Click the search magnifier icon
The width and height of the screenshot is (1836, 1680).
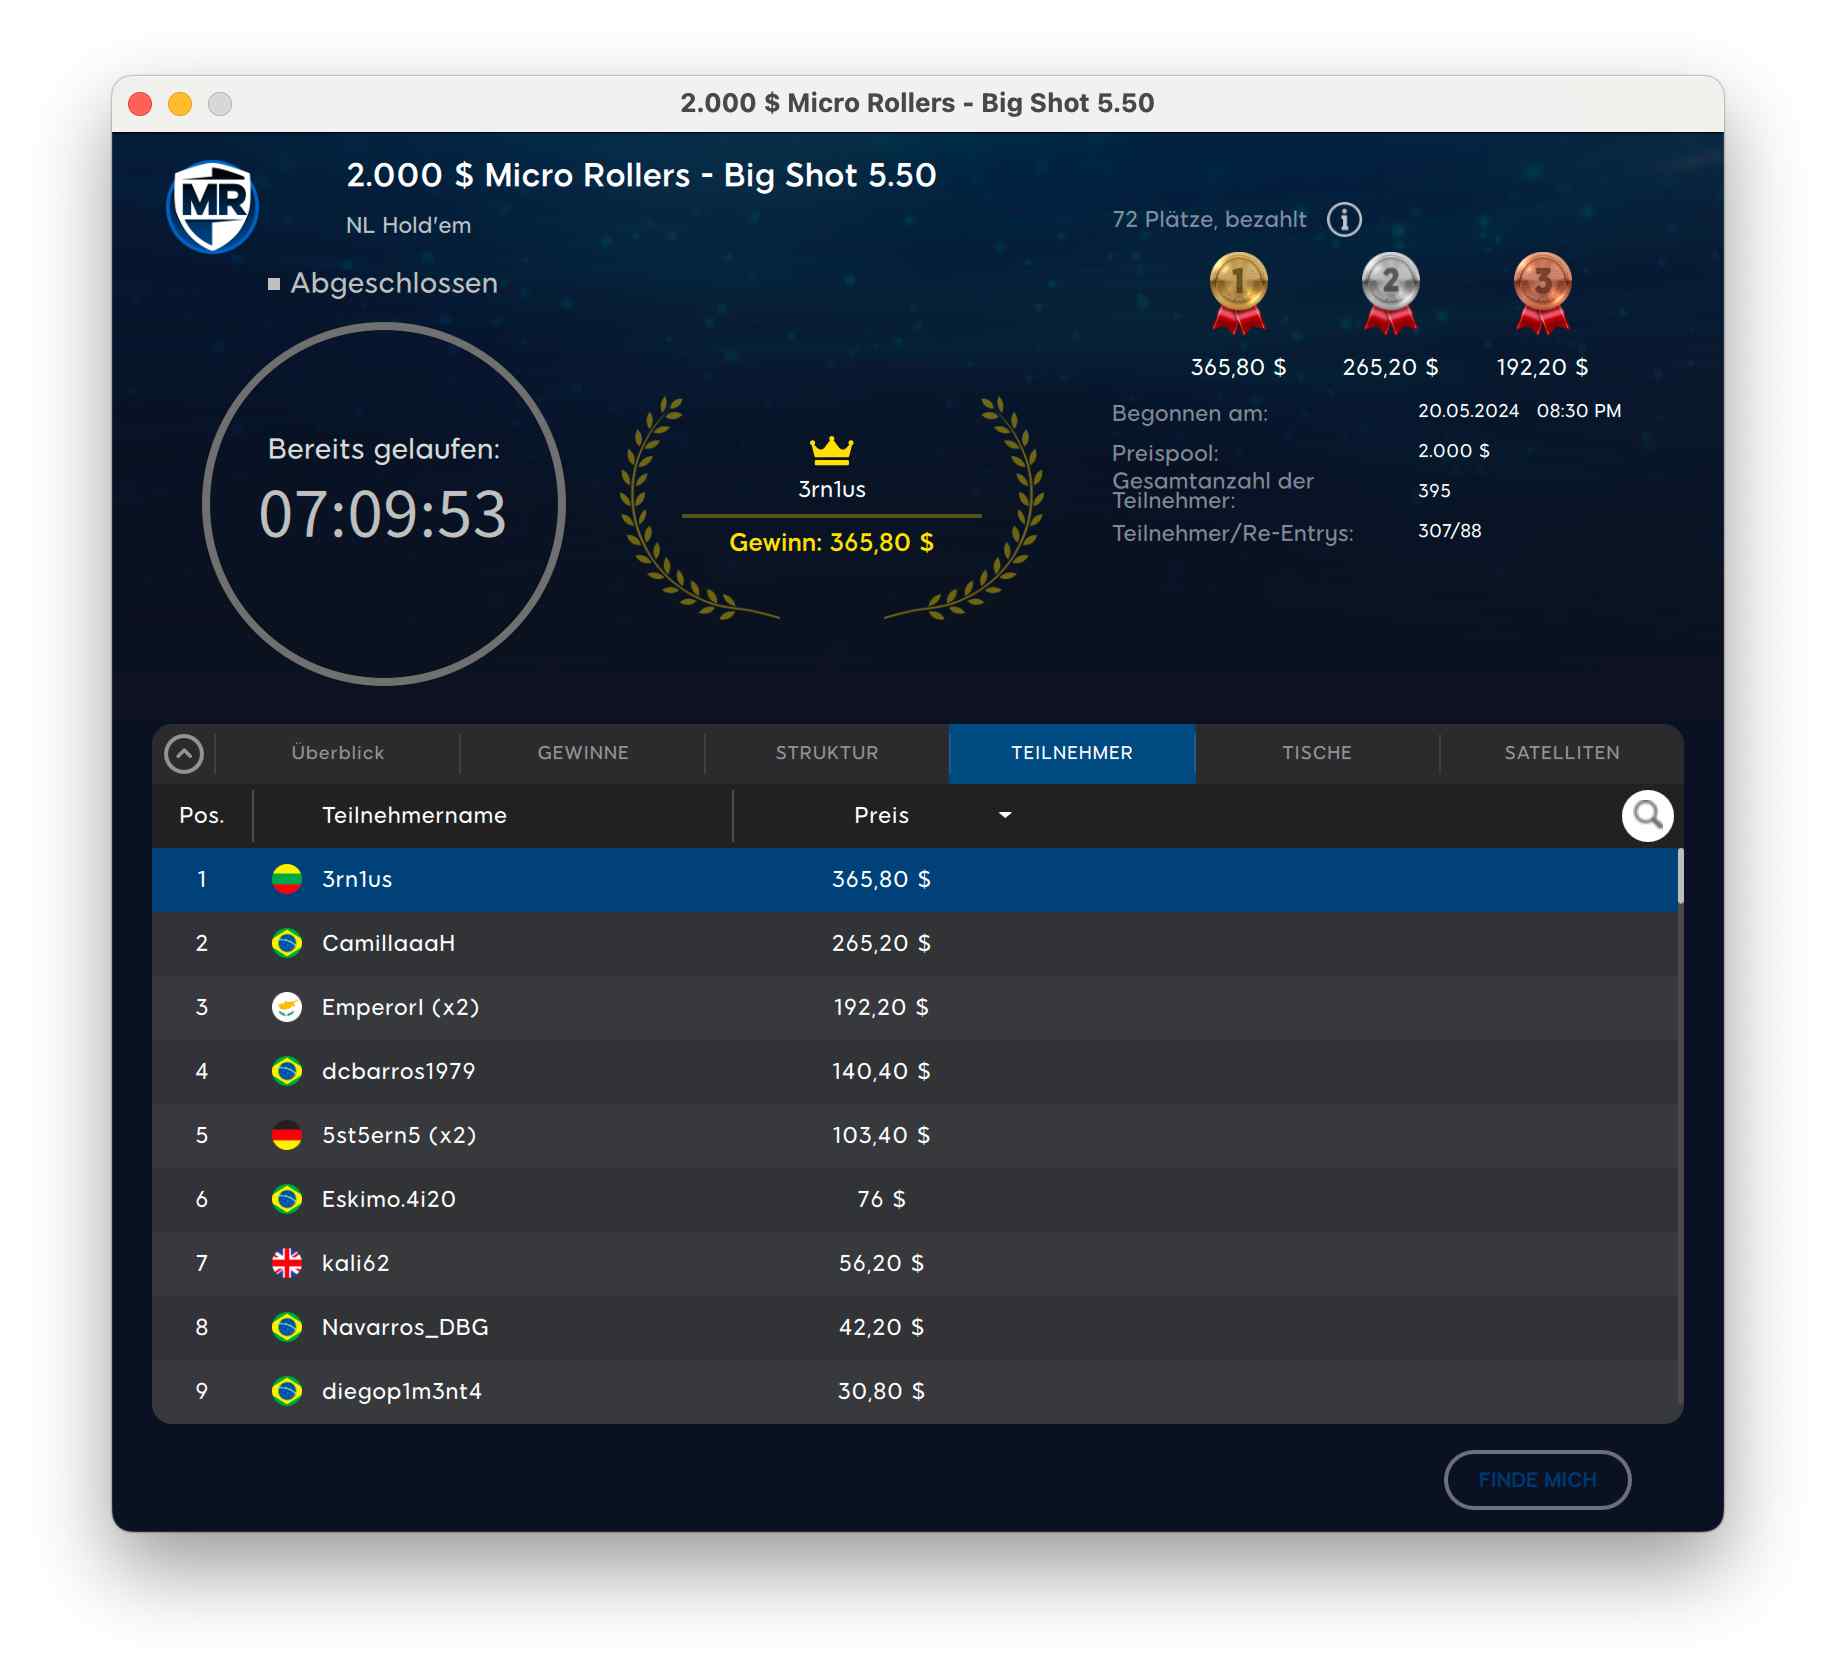pos(1647,816)
